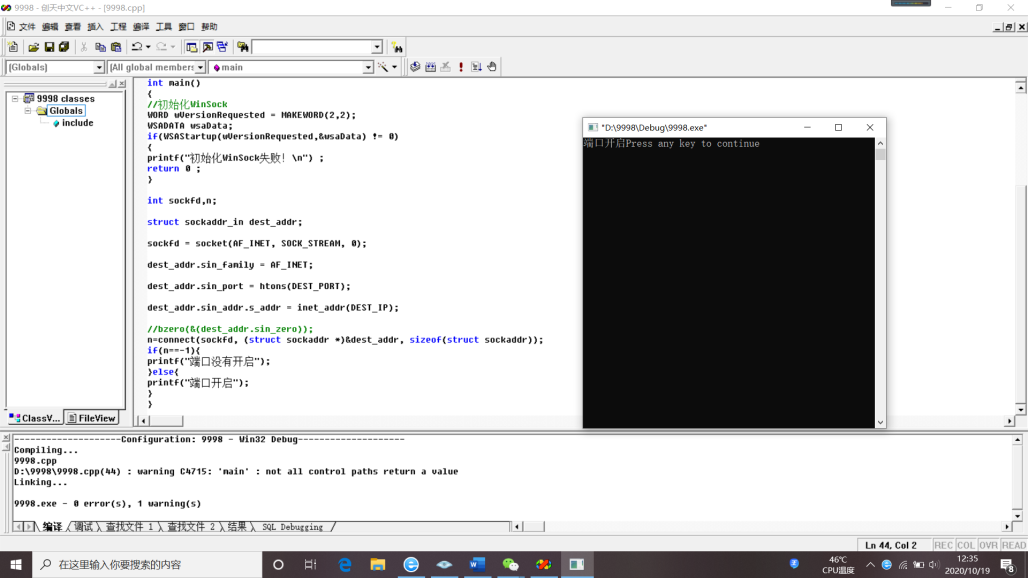Viewport: 1028px width, 578px height.
Task: Click the hand breakpoint icon
Action: 492,67
